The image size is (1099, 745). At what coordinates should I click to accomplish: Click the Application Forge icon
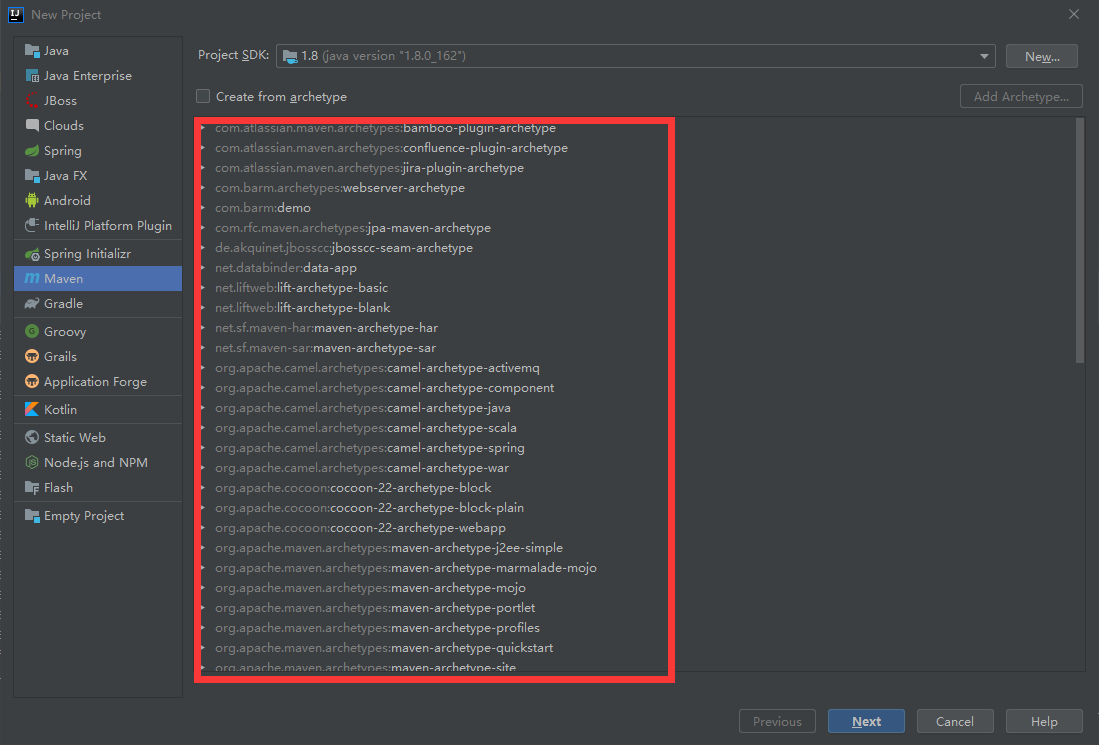[32, 381]
